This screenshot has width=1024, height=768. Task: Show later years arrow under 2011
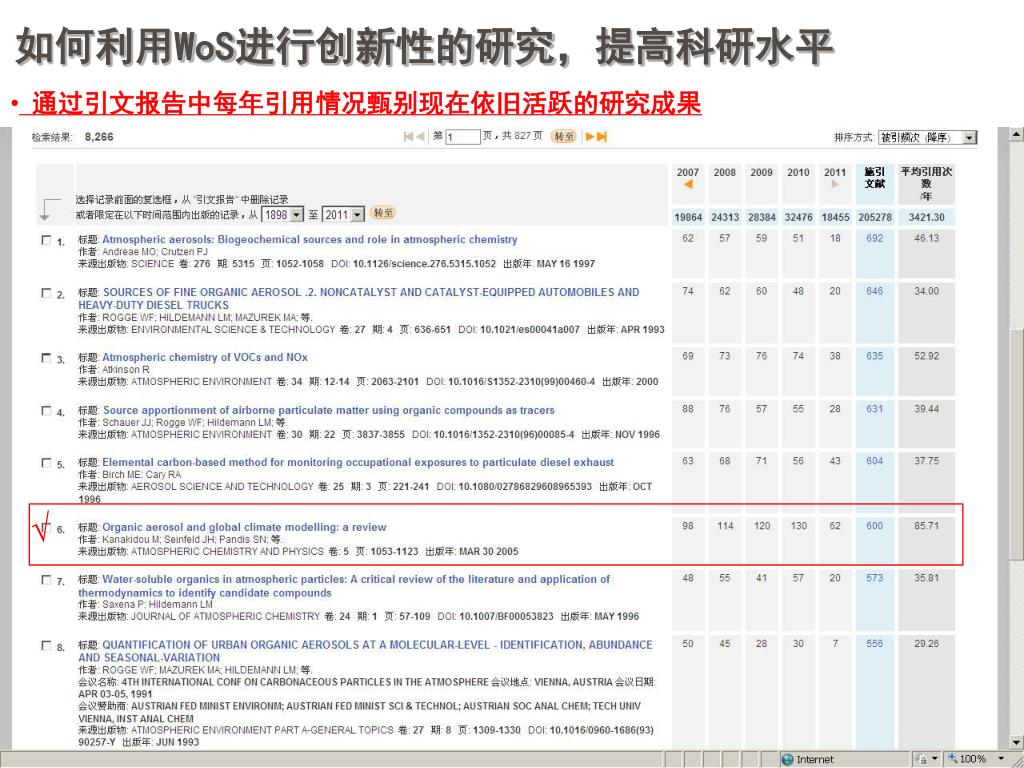tap(835, 185)
